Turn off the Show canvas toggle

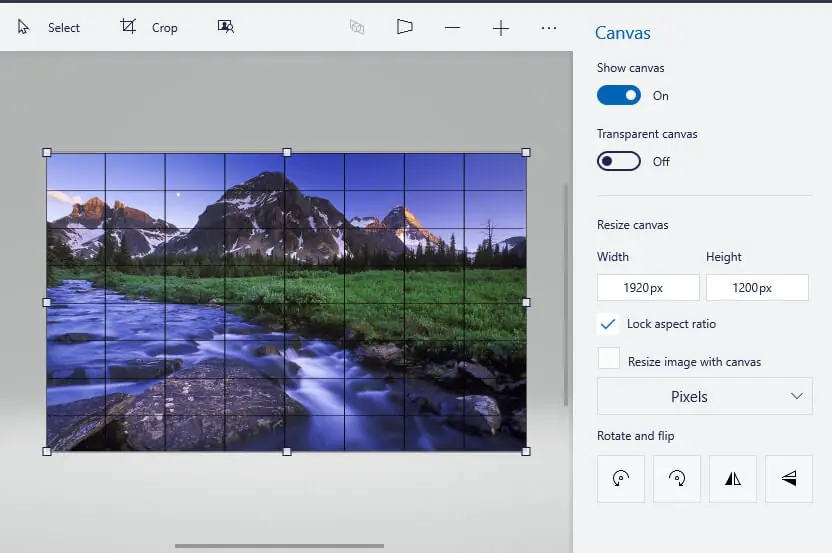tap(619, 96)
